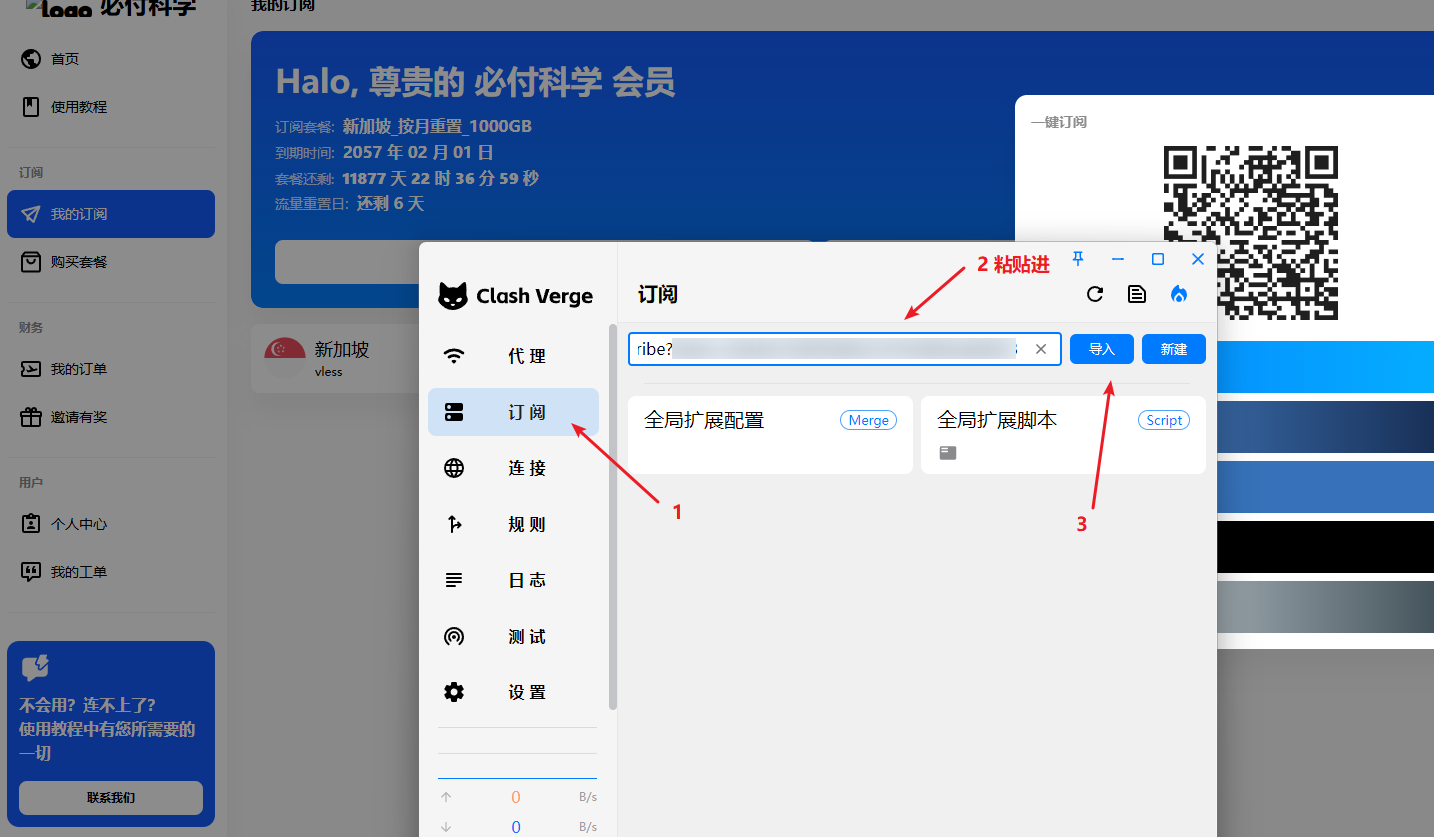Click the expiry date 2057 年 02 月 01 日
This screenshot has height=837, width=1434.
click(418, 152)
